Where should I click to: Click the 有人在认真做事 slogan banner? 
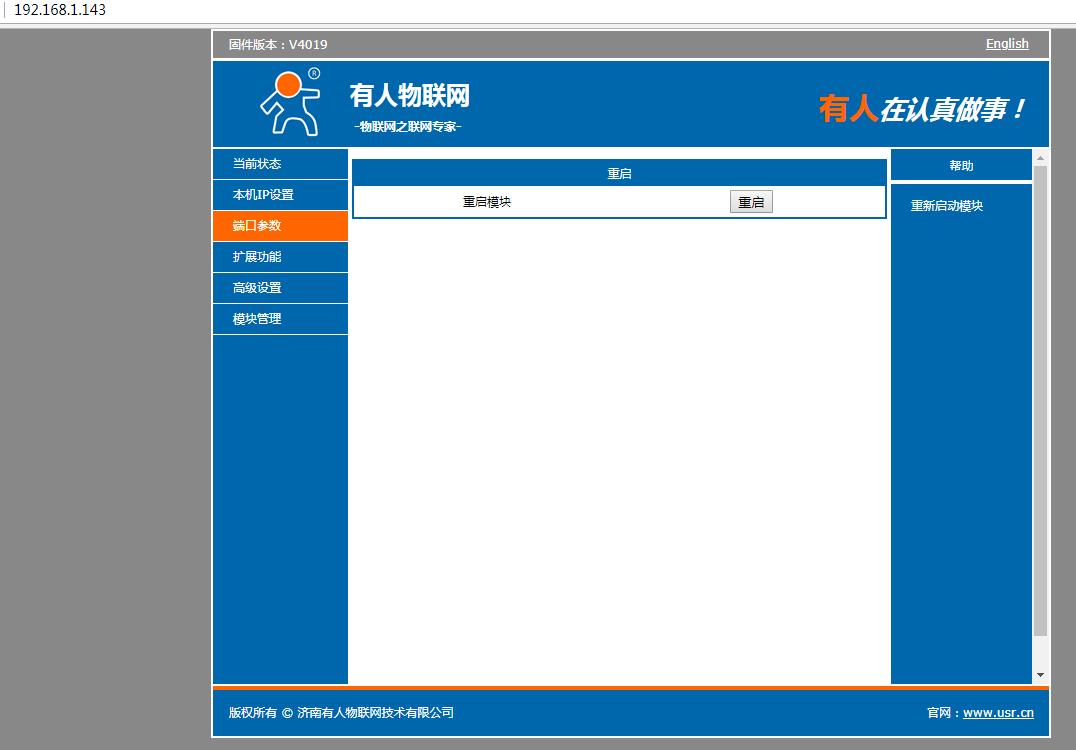922,109
